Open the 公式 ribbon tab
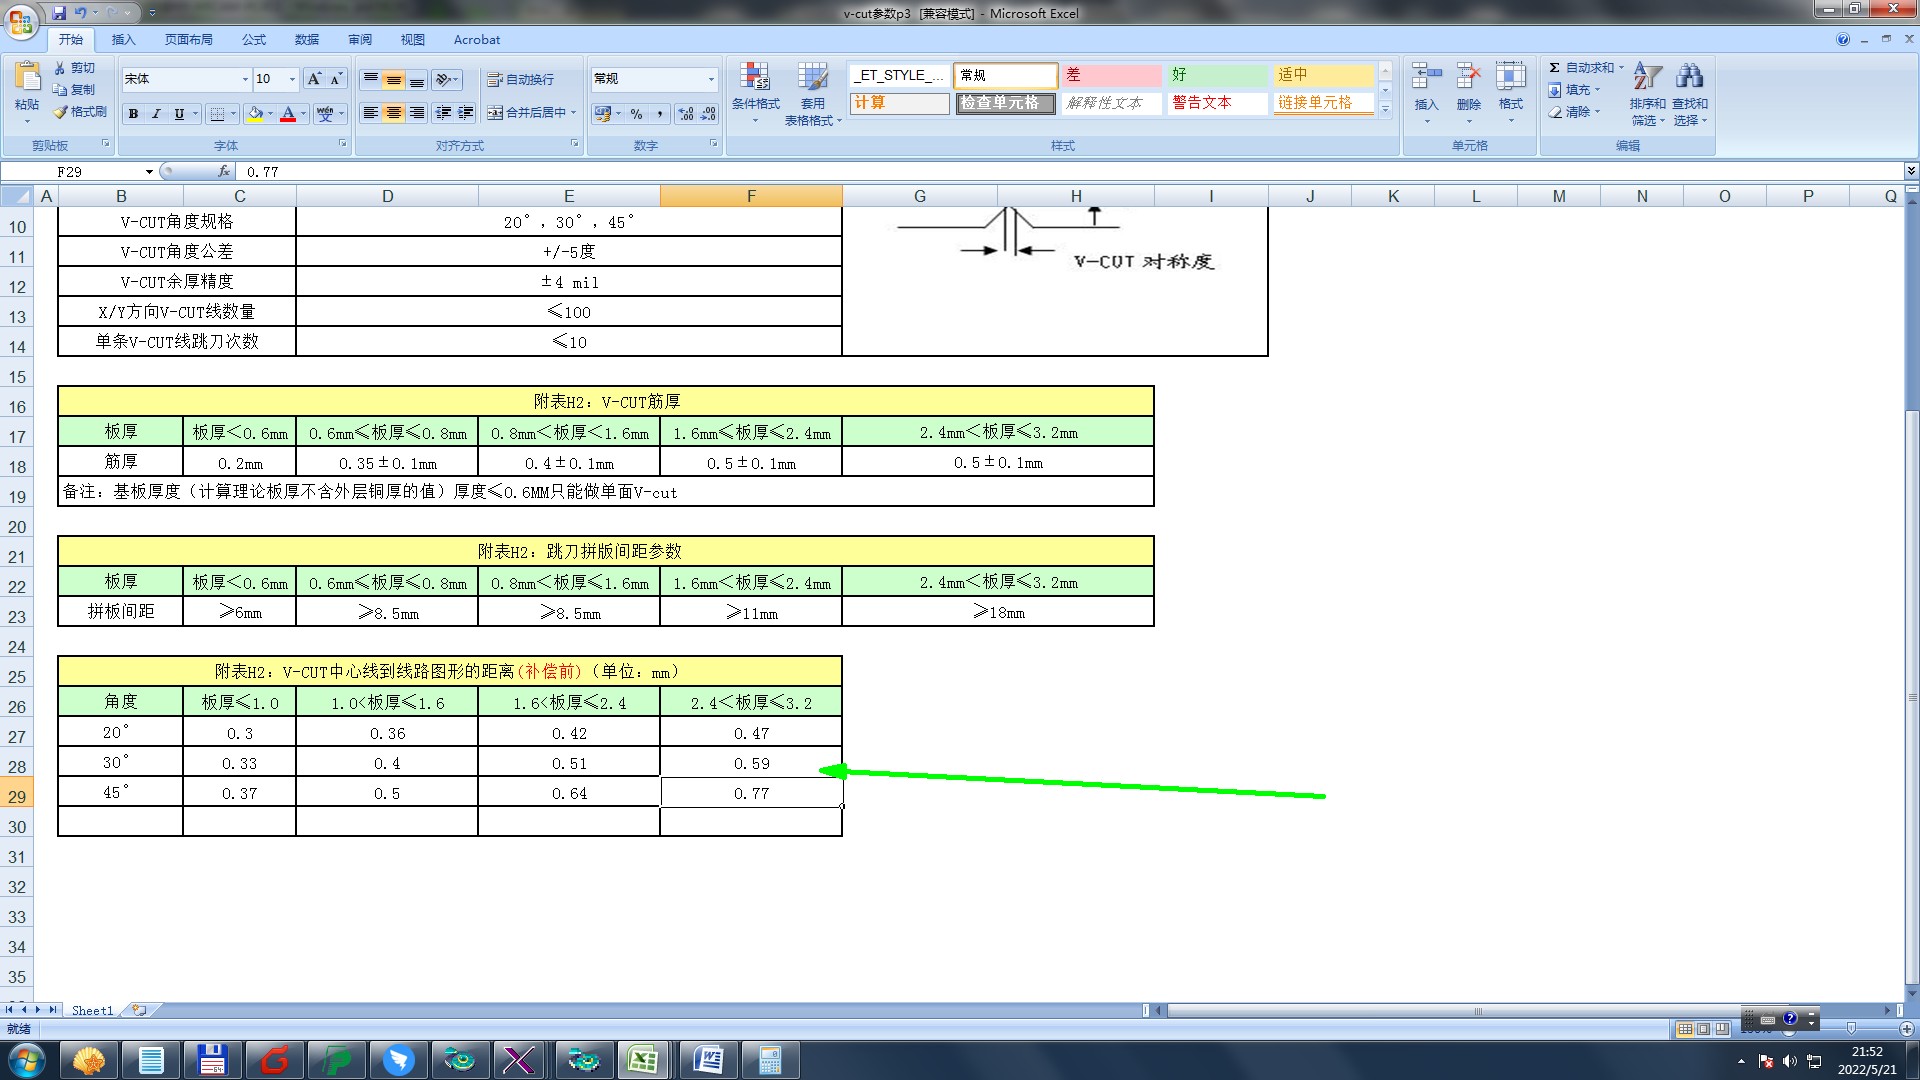 pos(254,40)
